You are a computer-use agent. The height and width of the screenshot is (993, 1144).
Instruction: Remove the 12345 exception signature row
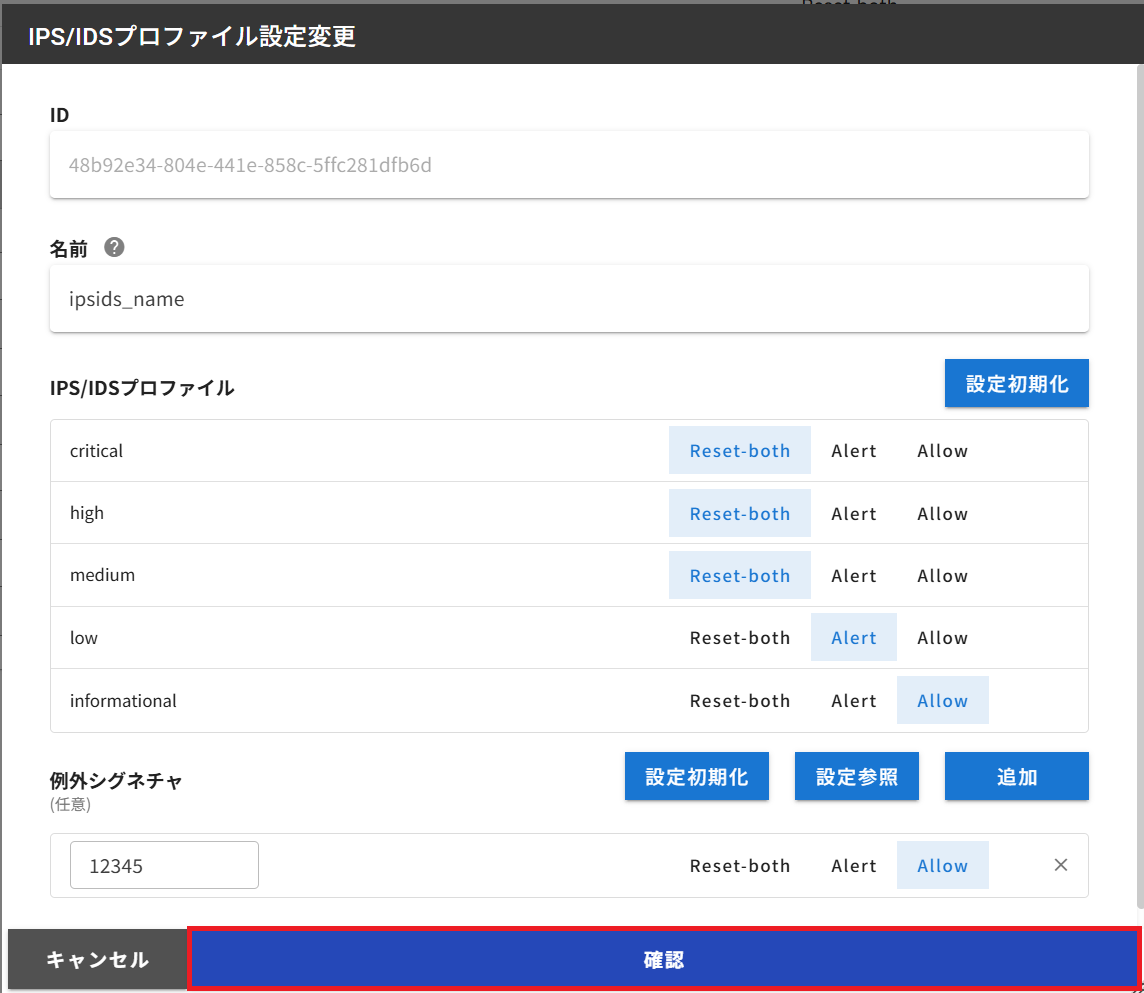tap(1061, 865)
